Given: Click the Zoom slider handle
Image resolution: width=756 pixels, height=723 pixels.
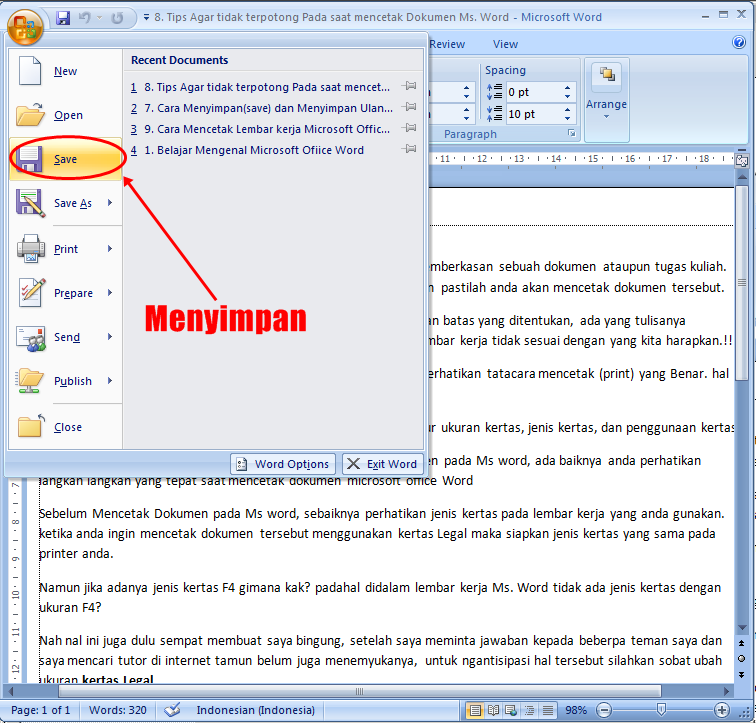Looking at the screenshot, I should click(x=662, y=709).
